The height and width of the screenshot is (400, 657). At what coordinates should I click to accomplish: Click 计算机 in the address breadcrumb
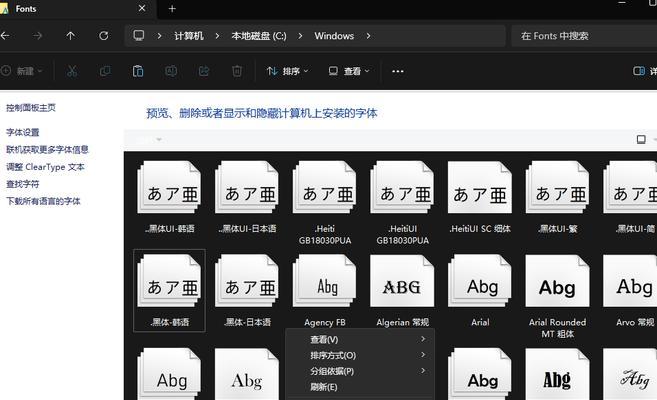click(189, 36)
